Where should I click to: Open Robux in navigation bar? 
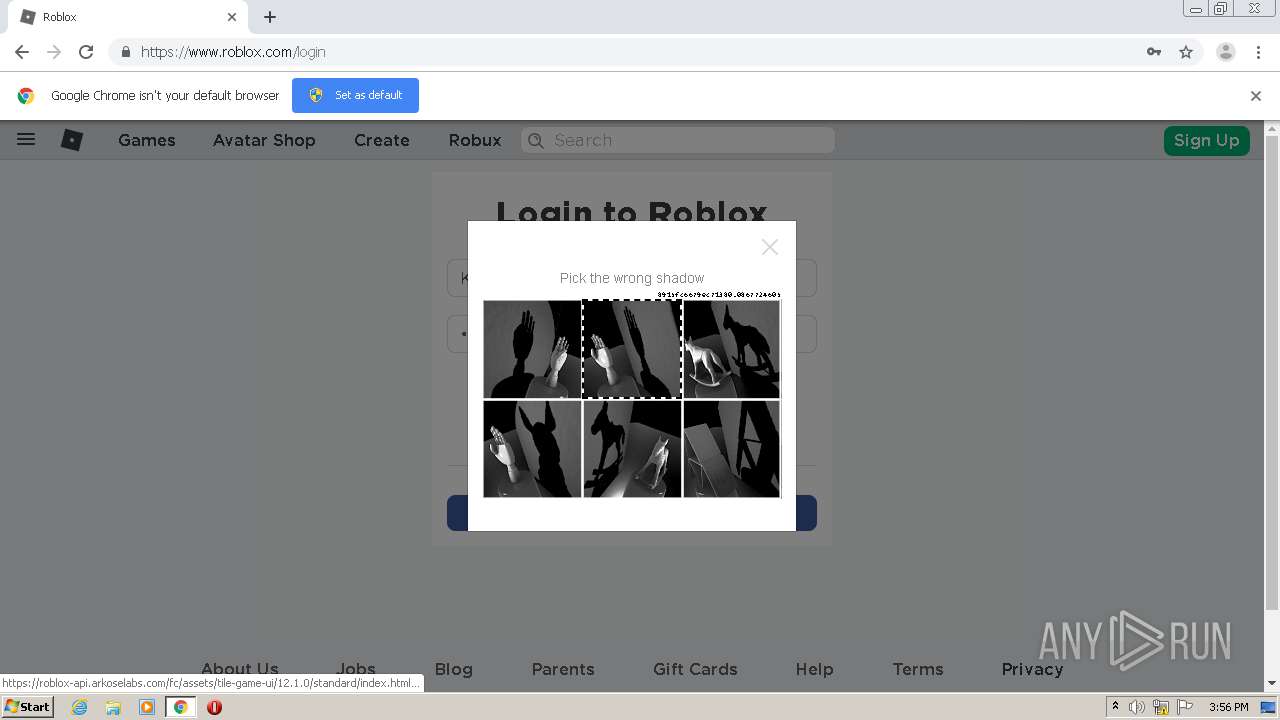click(475, 140)
